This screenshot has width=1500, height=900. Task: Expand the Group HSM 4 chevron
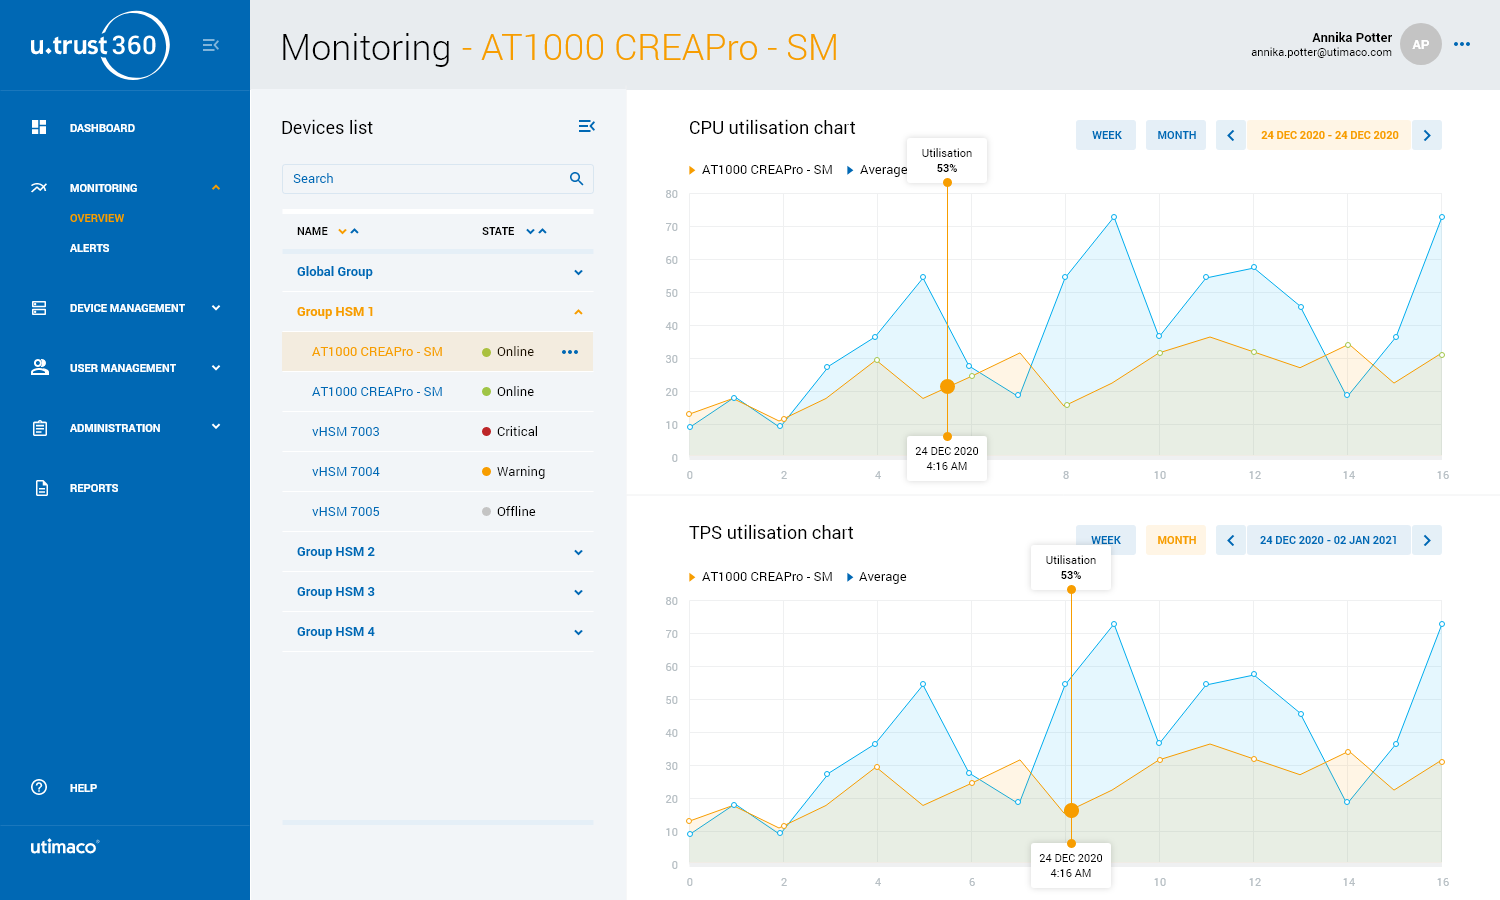578,632
